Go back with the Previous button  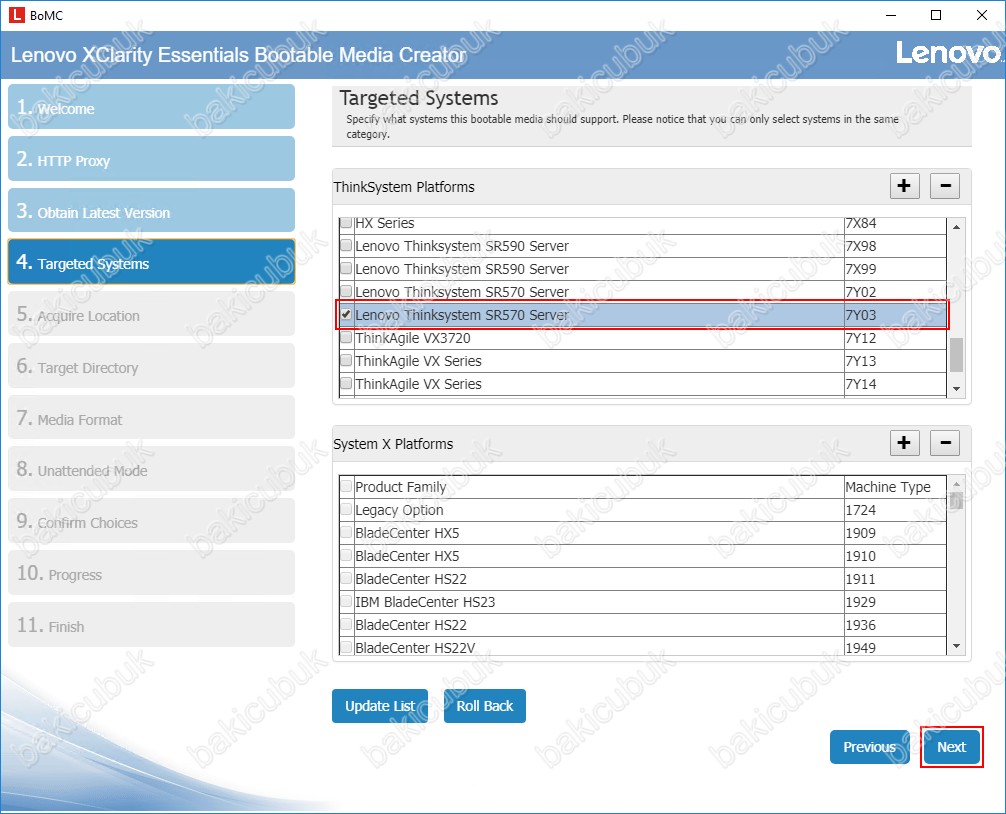click(x=869, y=747)
